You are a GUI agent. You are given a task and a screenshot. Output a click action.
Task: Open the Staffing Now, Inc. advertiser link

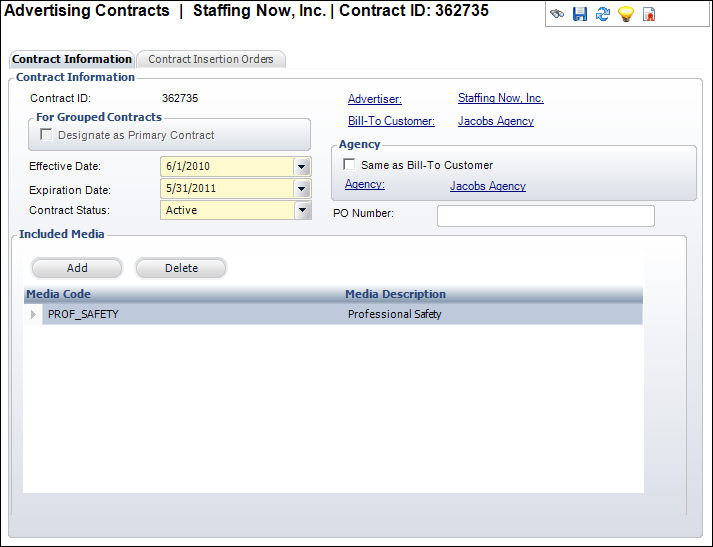click(x=500, y=98)
